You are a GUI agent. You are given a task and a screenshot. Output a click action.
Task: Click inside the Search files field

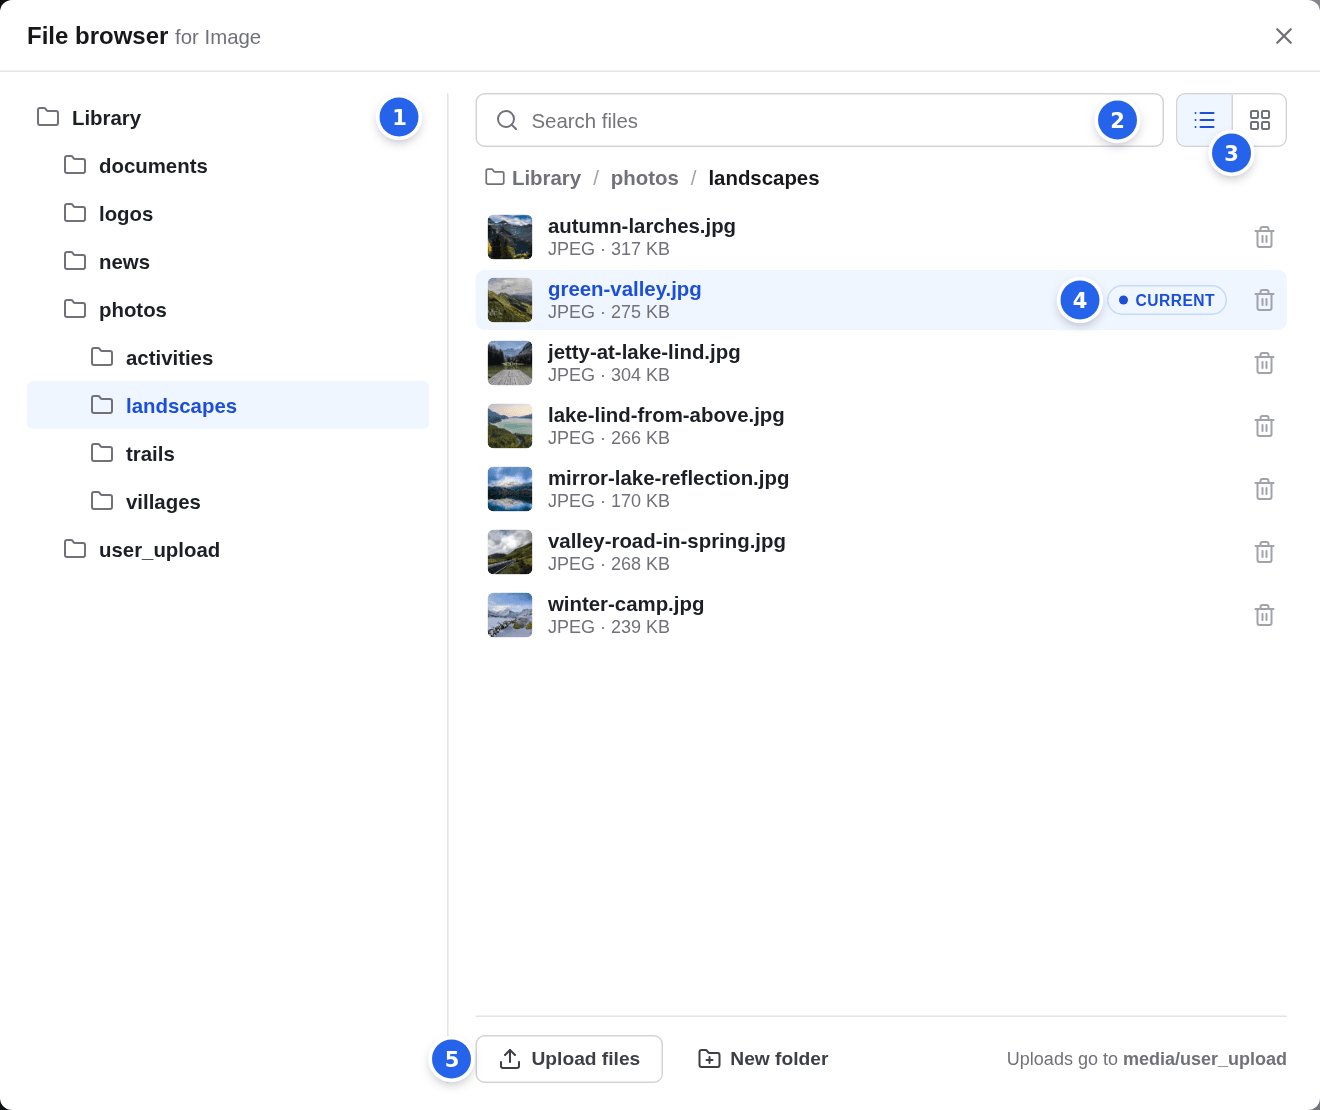tap(819, 120)
